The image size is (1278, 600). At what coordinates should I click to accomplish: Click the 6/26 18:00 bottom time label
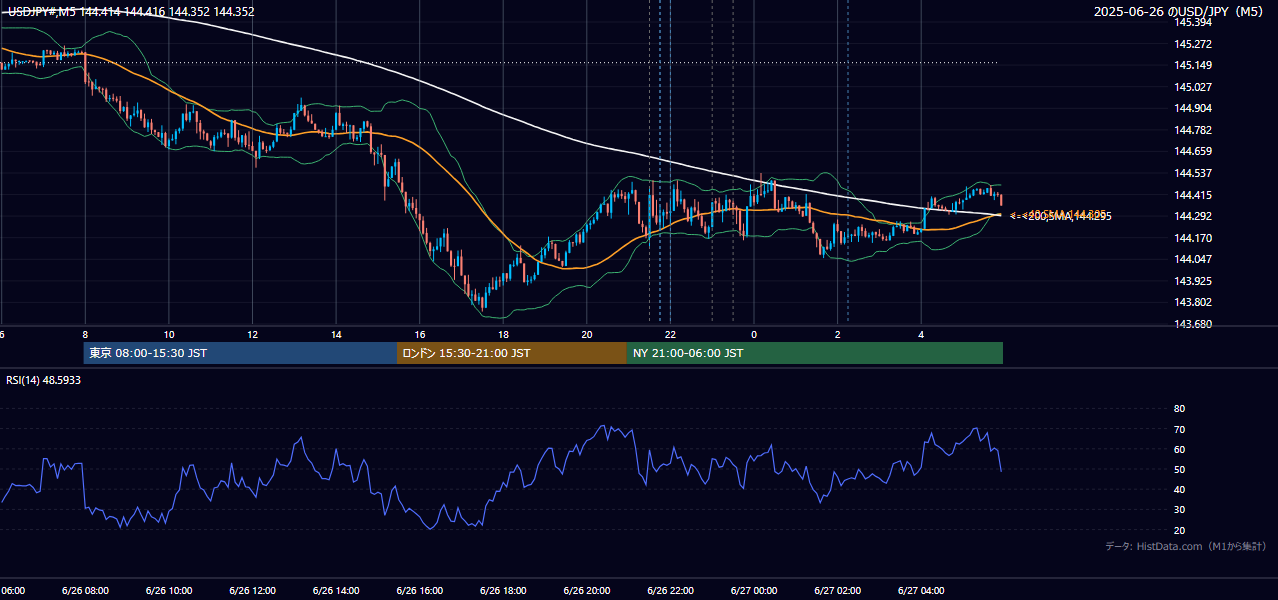point(503,590)
